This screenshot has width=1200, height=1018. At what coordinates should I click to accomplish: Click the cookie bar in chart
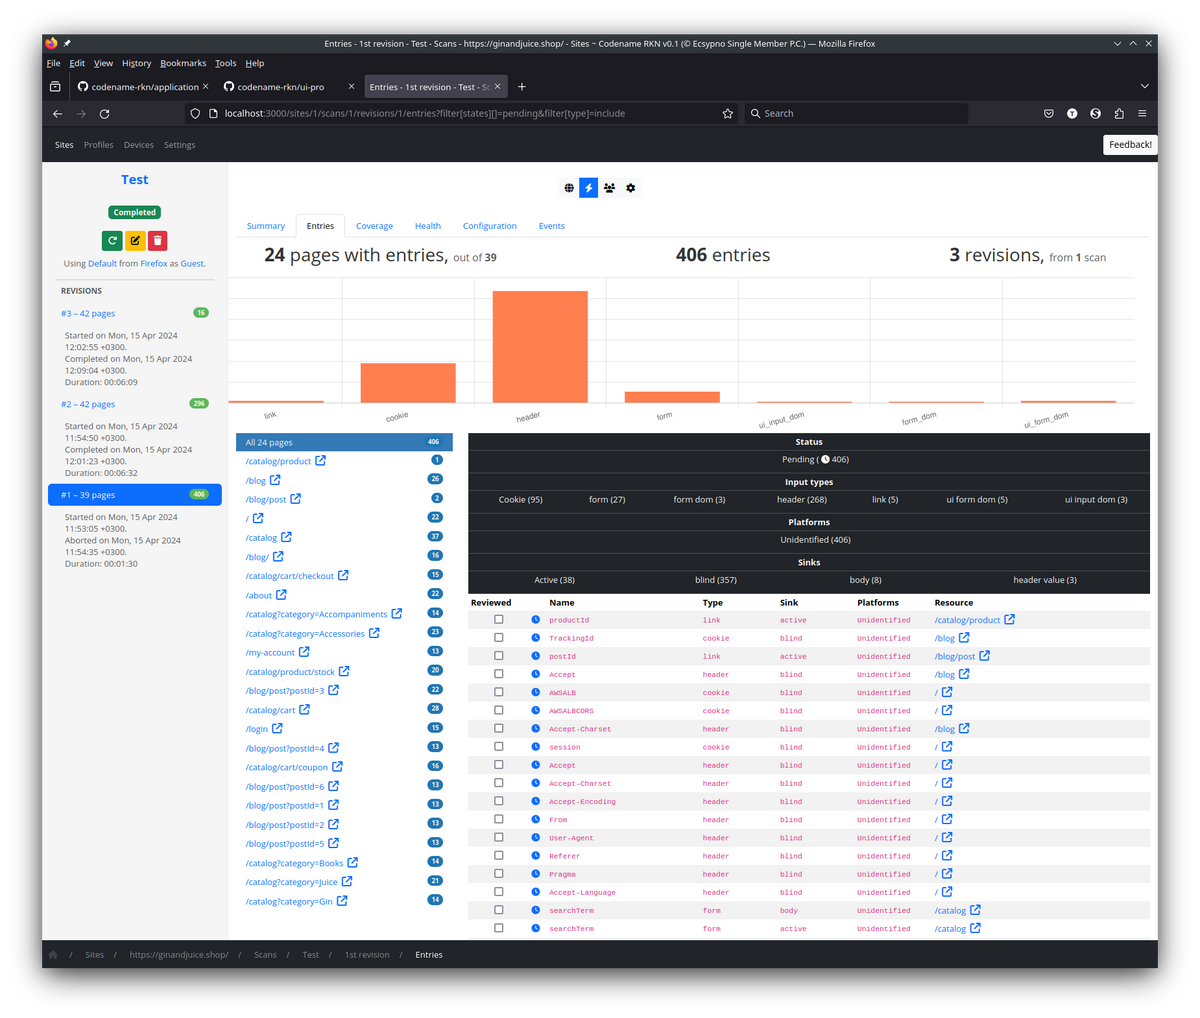point(408,383)
